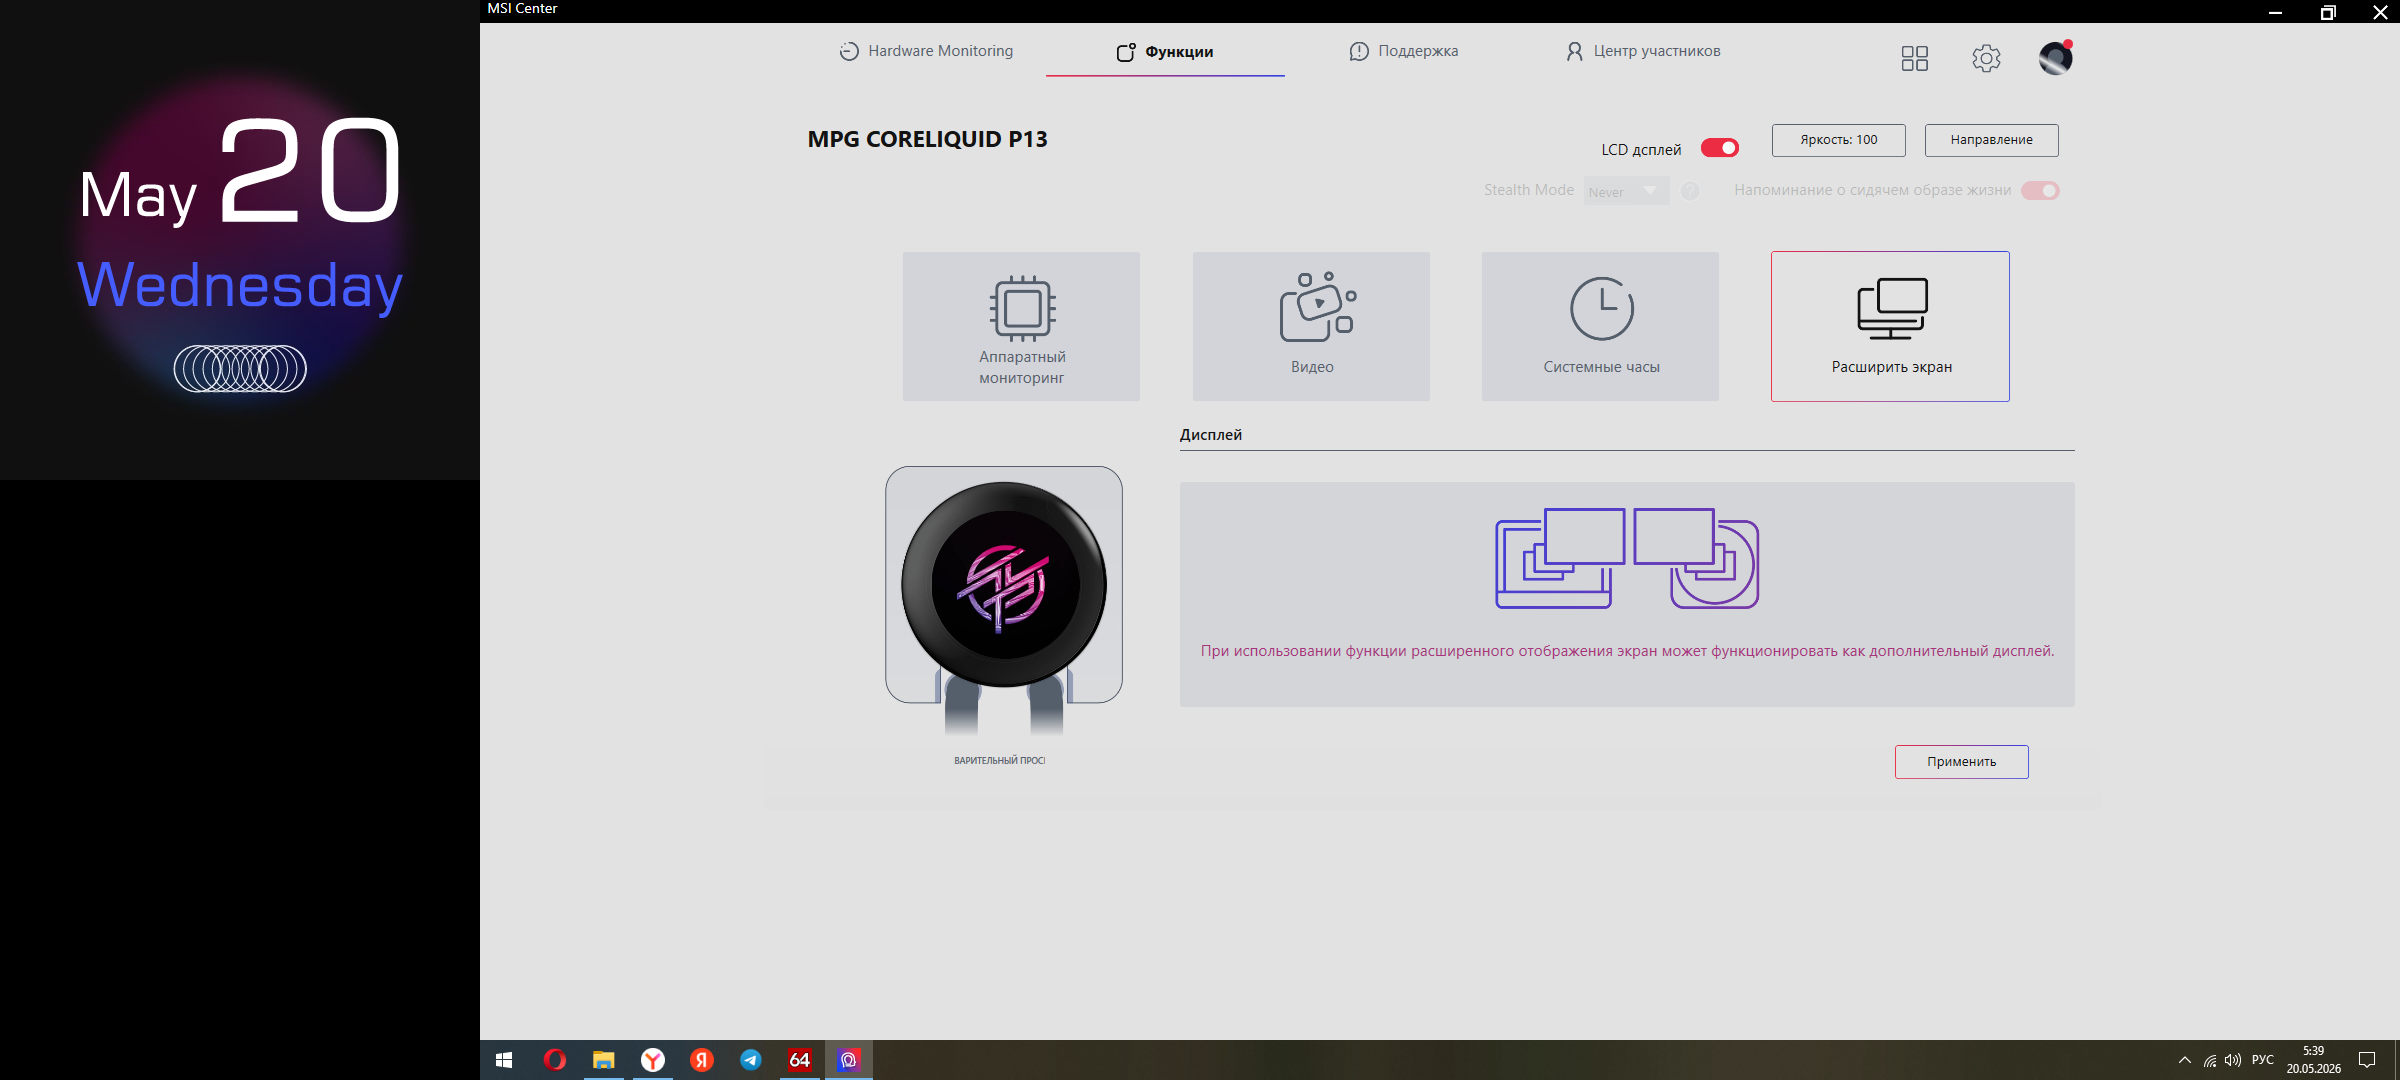The width and height of the screenshot is (2400, 1080).
Task: Open Telegram from the taskbar
Action: 751,1060
